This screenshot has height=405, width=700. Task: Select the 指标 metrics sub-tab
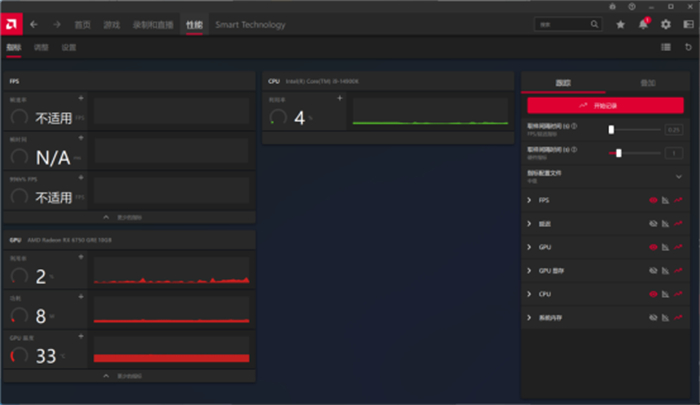click(x=14, y=47)
